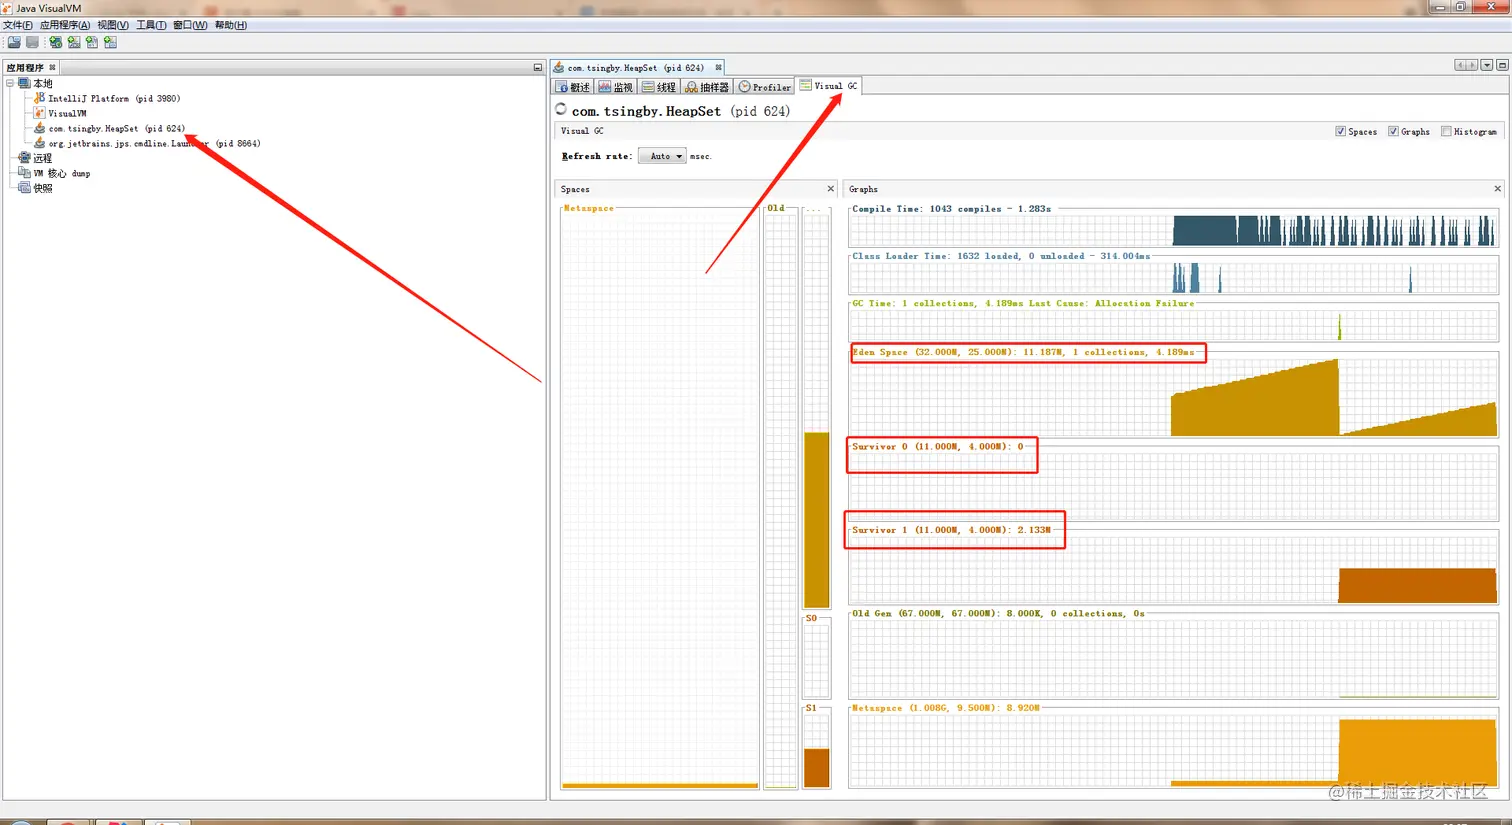The width and height of the screenshot is (1512, 825).
Task: Click the GC Time Allocation Failure label
Action: pos(1023,303)
